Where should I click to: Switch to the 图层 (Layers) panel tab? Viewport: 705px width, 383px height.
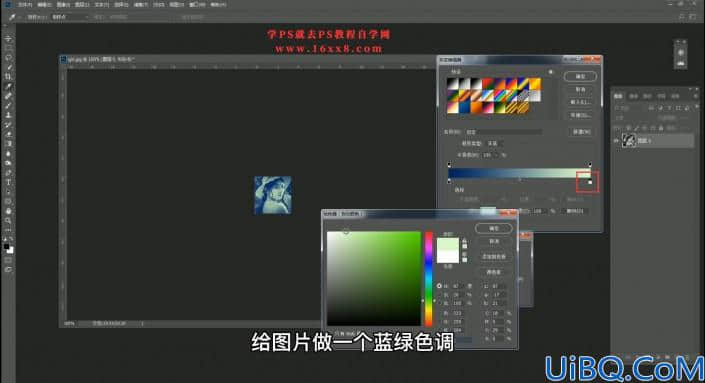pos(619,96)
